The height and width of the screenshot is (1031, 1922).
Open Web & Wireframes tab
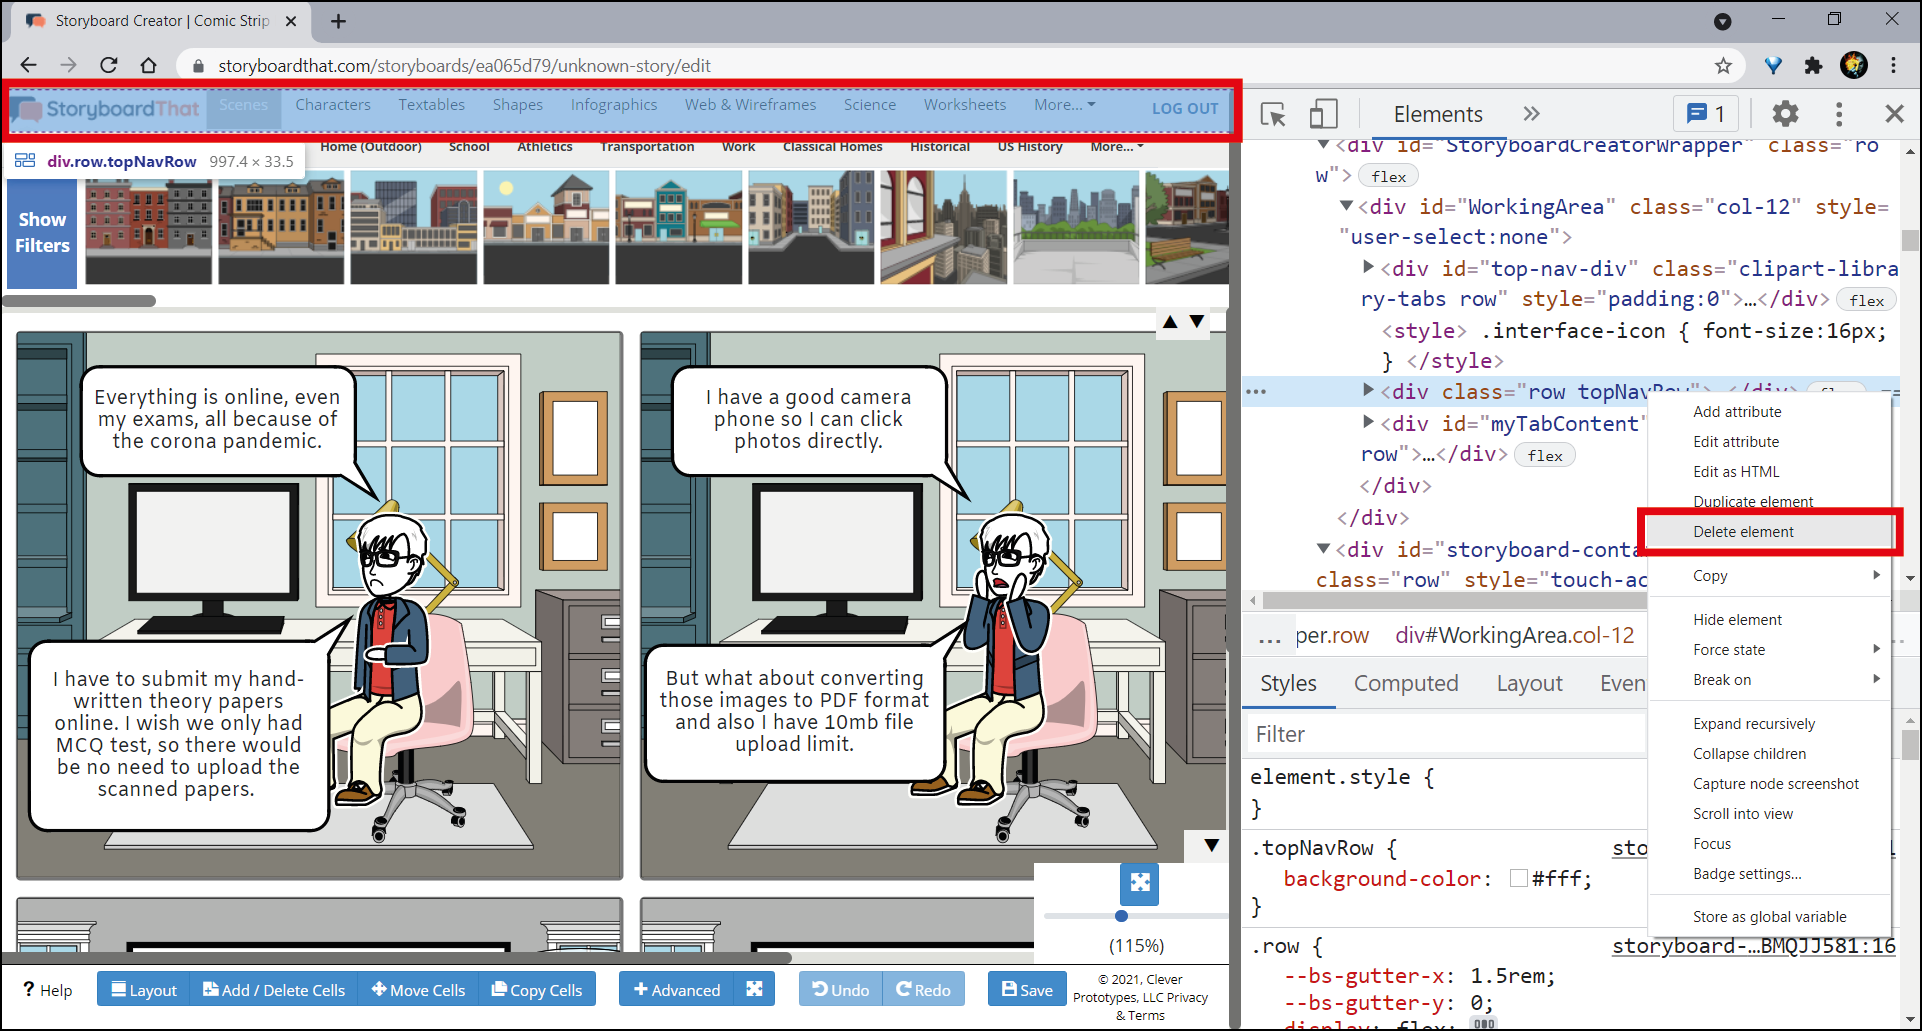click(751, 105)
